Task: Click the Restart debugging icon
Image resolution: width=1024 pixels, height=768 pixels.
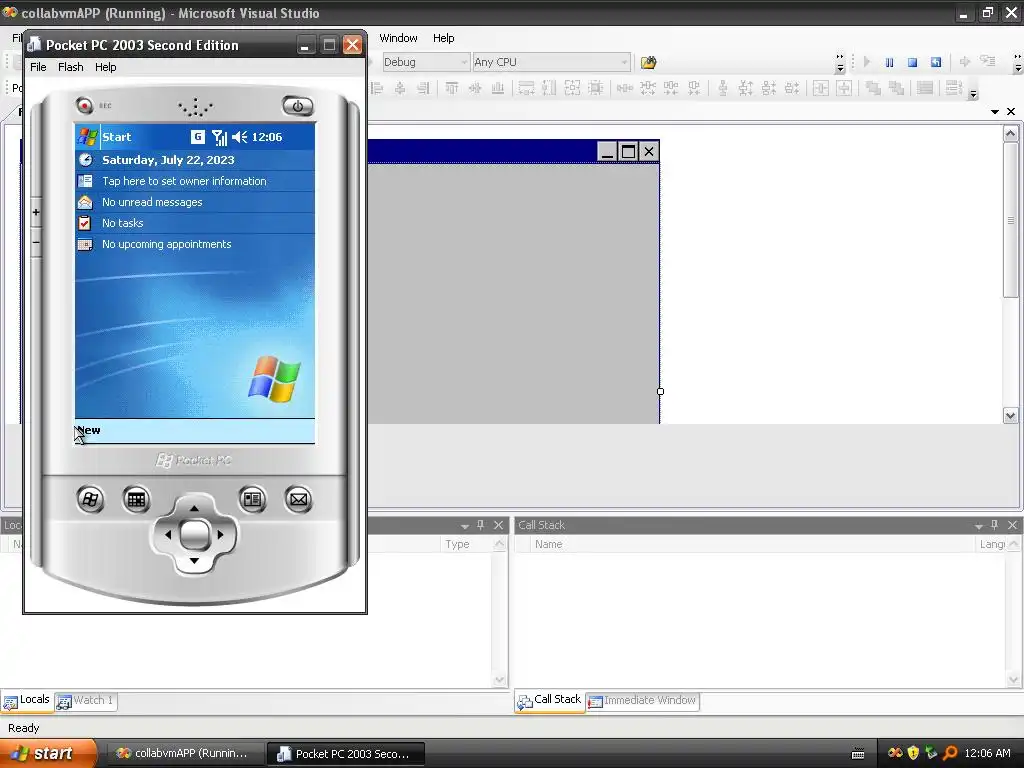Action: pos(936,62)
